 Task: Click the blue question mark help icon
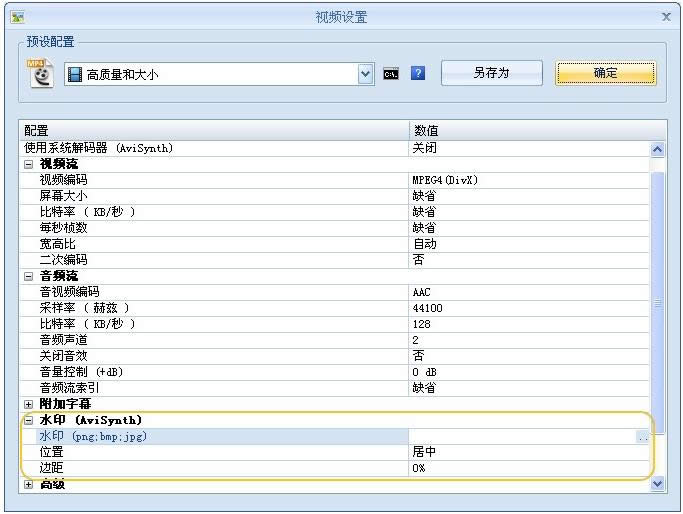tap(418, 74)
